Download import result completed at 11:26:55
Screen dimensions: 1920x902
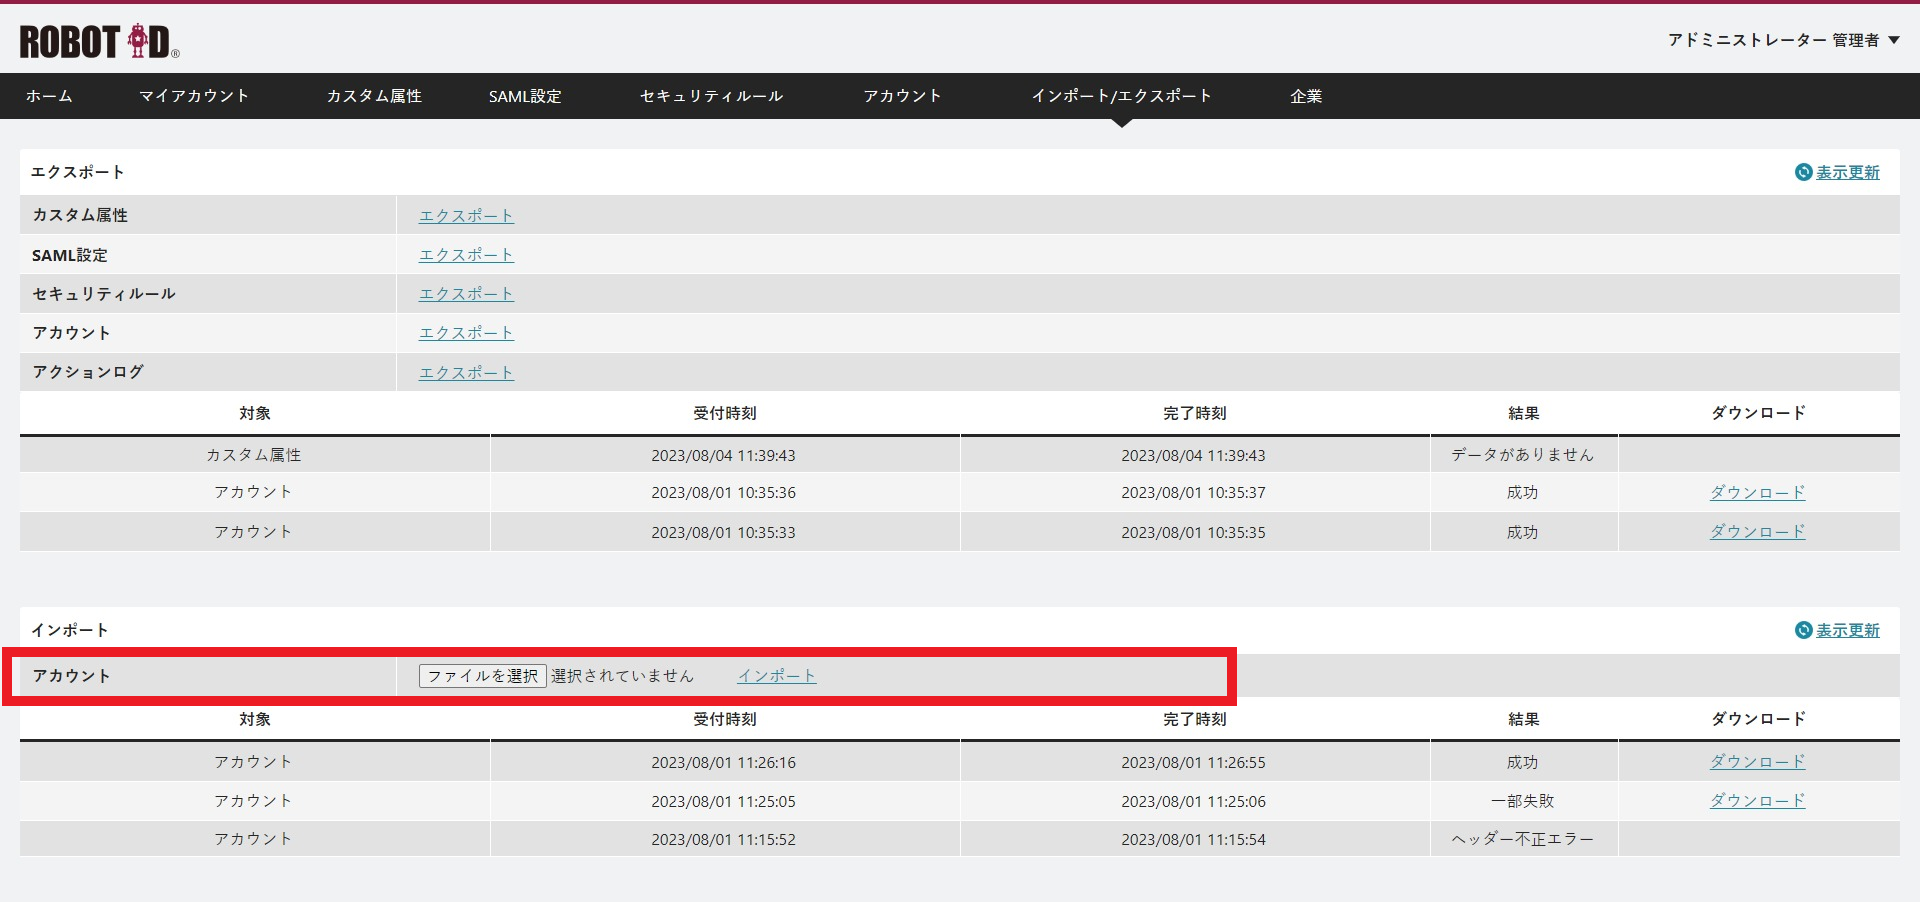pos(1757,761)
